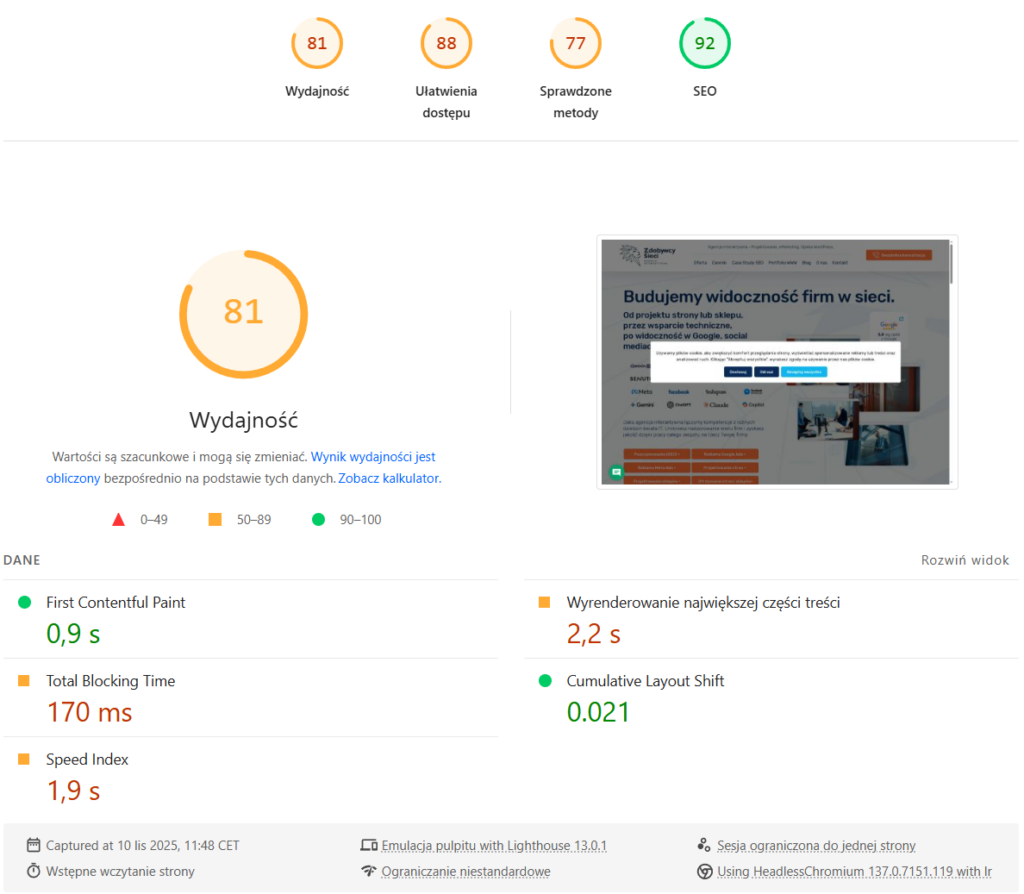
Task: Expand the view via Rozwiń widok
Action: point(964,560)
